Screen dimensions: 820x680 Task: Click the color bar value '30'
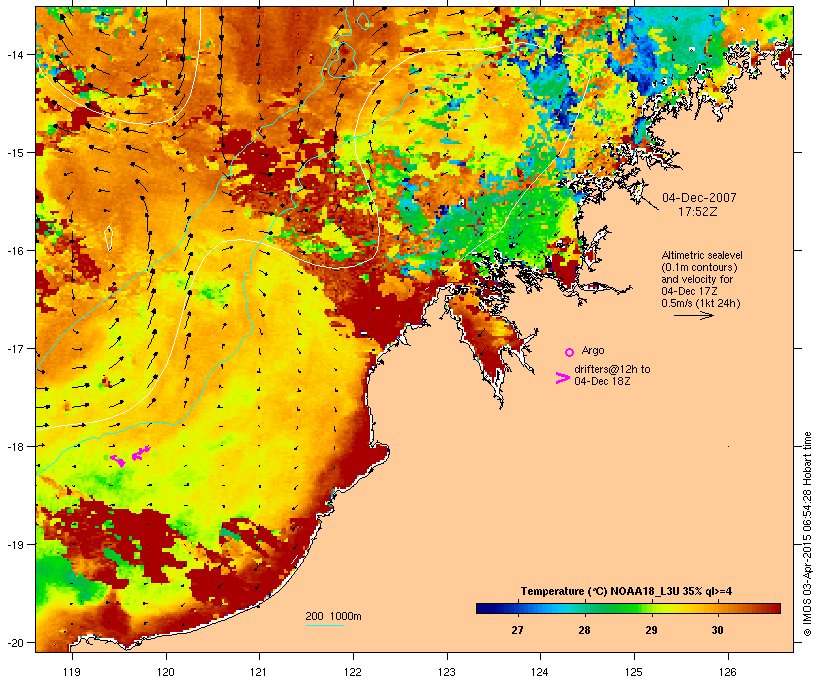tap(718, 630)
